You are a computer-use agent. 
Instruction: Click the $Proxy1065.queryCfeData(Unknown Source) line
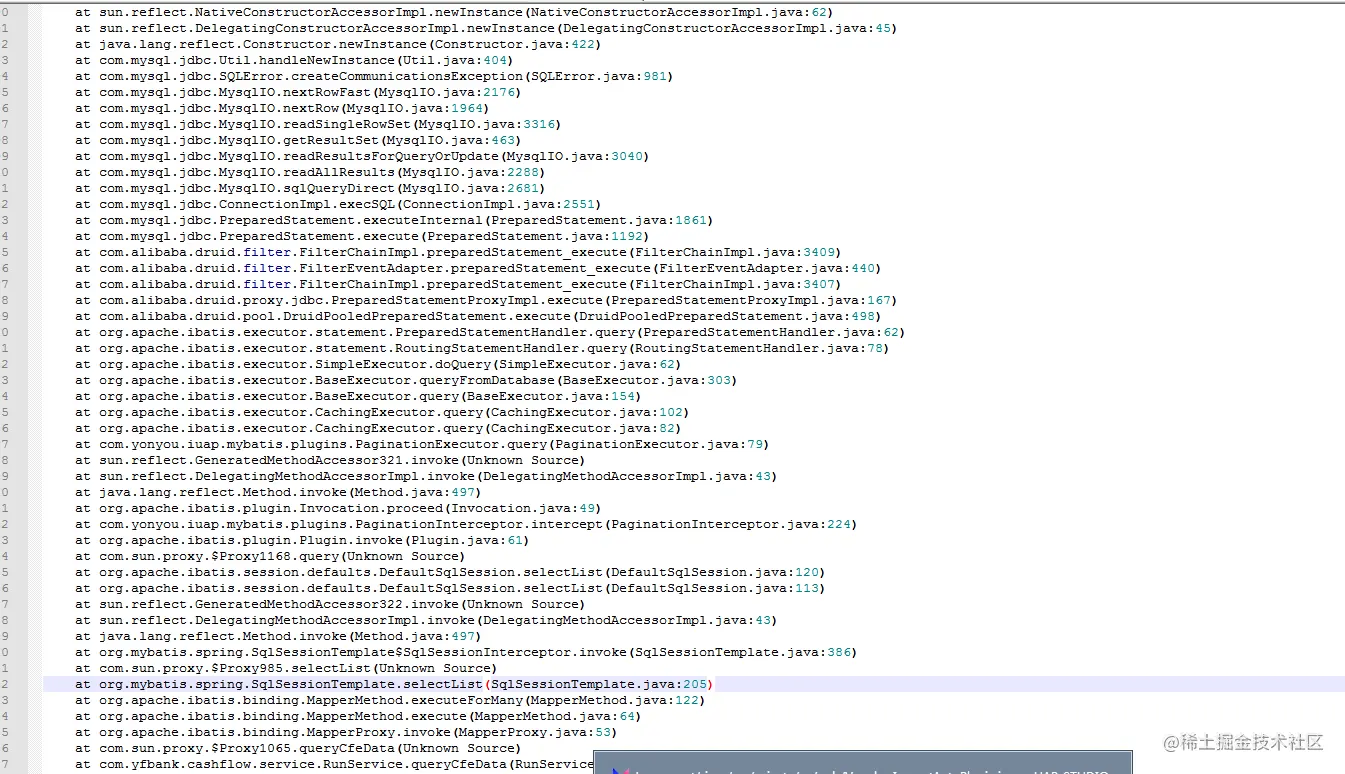tap(298, 748)
